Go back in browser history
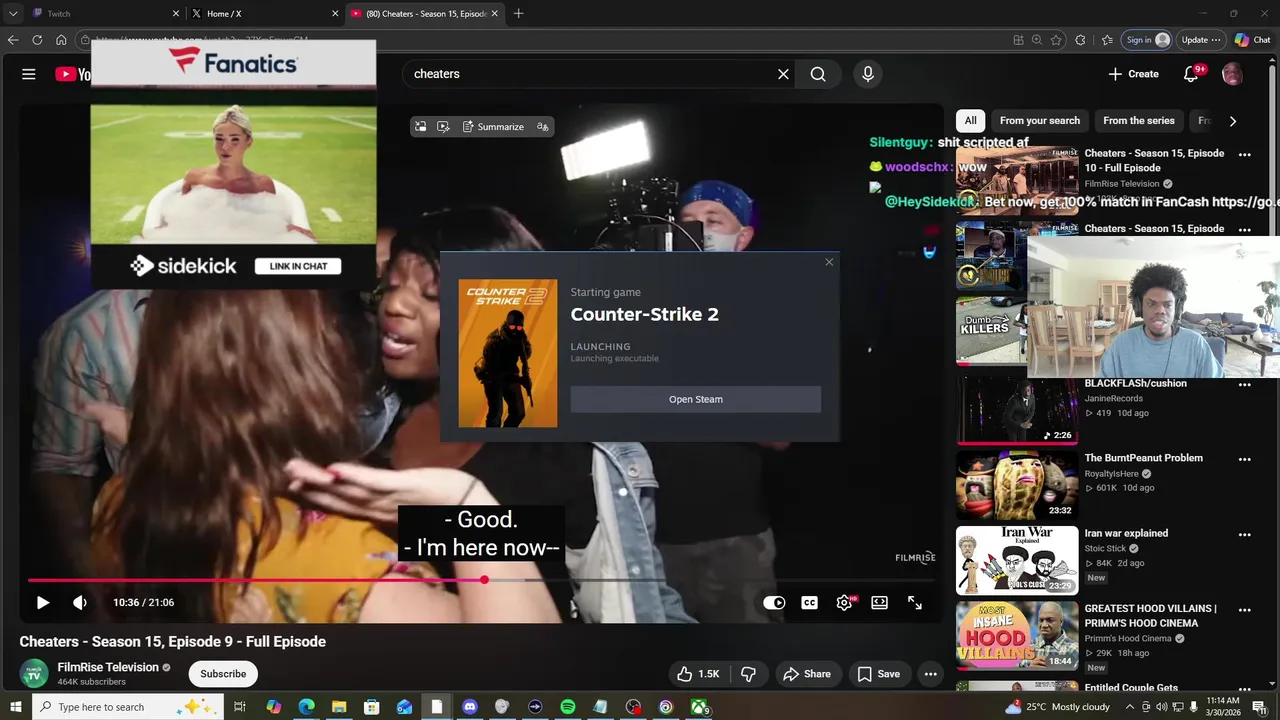 (13, 40)
